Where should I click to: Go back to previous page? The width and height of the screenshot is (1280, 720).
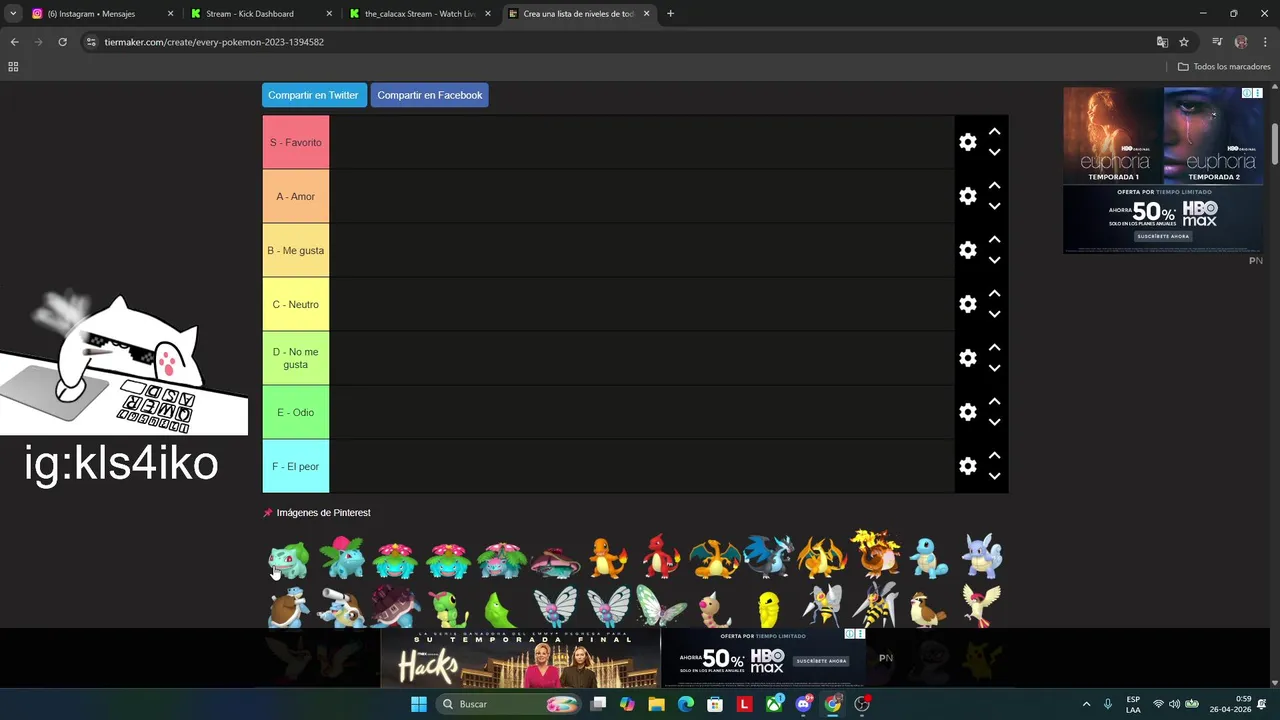[x=14, y=42]
